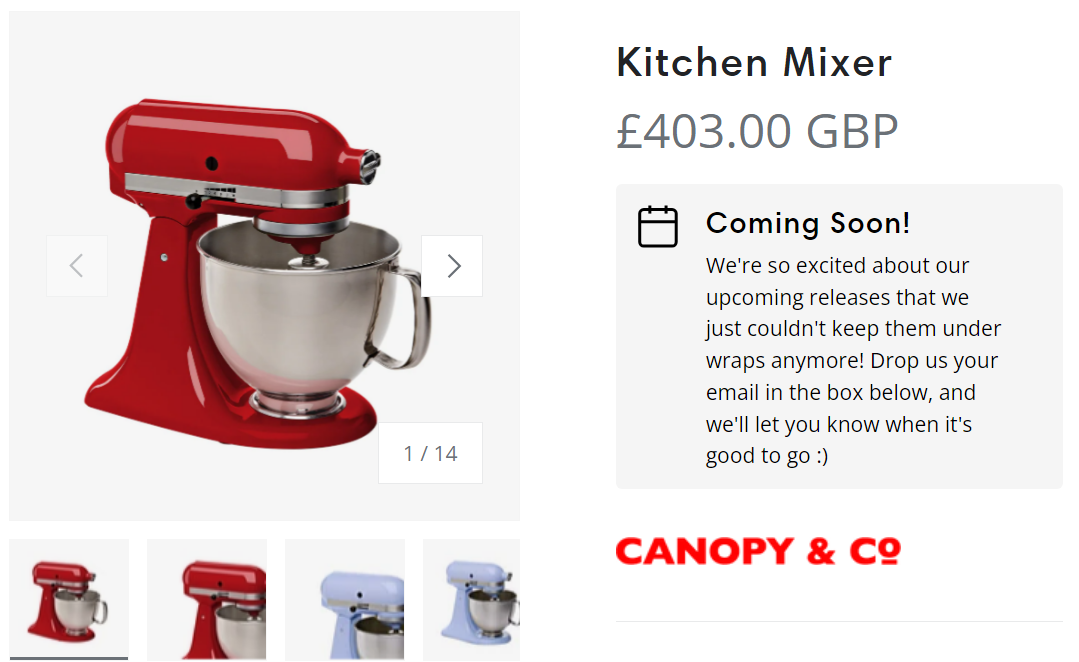The height and width of the screenshot is (662, 1079).
Task: Click the mixer head attachment knob
Action: pos(370,167)
